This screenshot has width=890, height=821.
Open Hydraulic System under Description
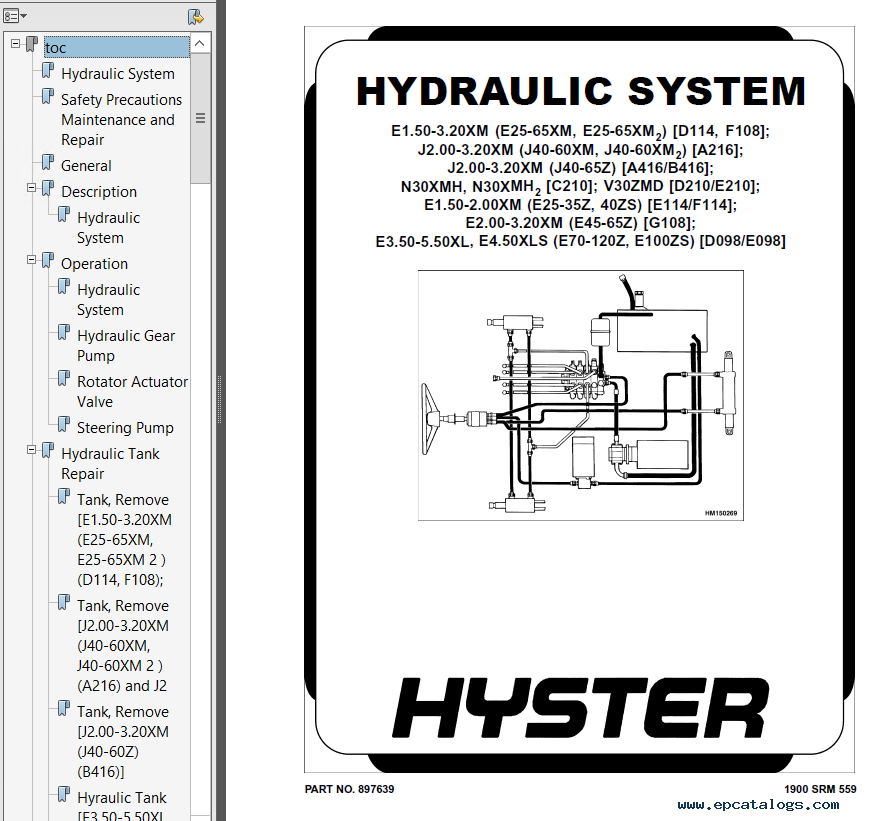pyautogui.click(x=108, y=228)
